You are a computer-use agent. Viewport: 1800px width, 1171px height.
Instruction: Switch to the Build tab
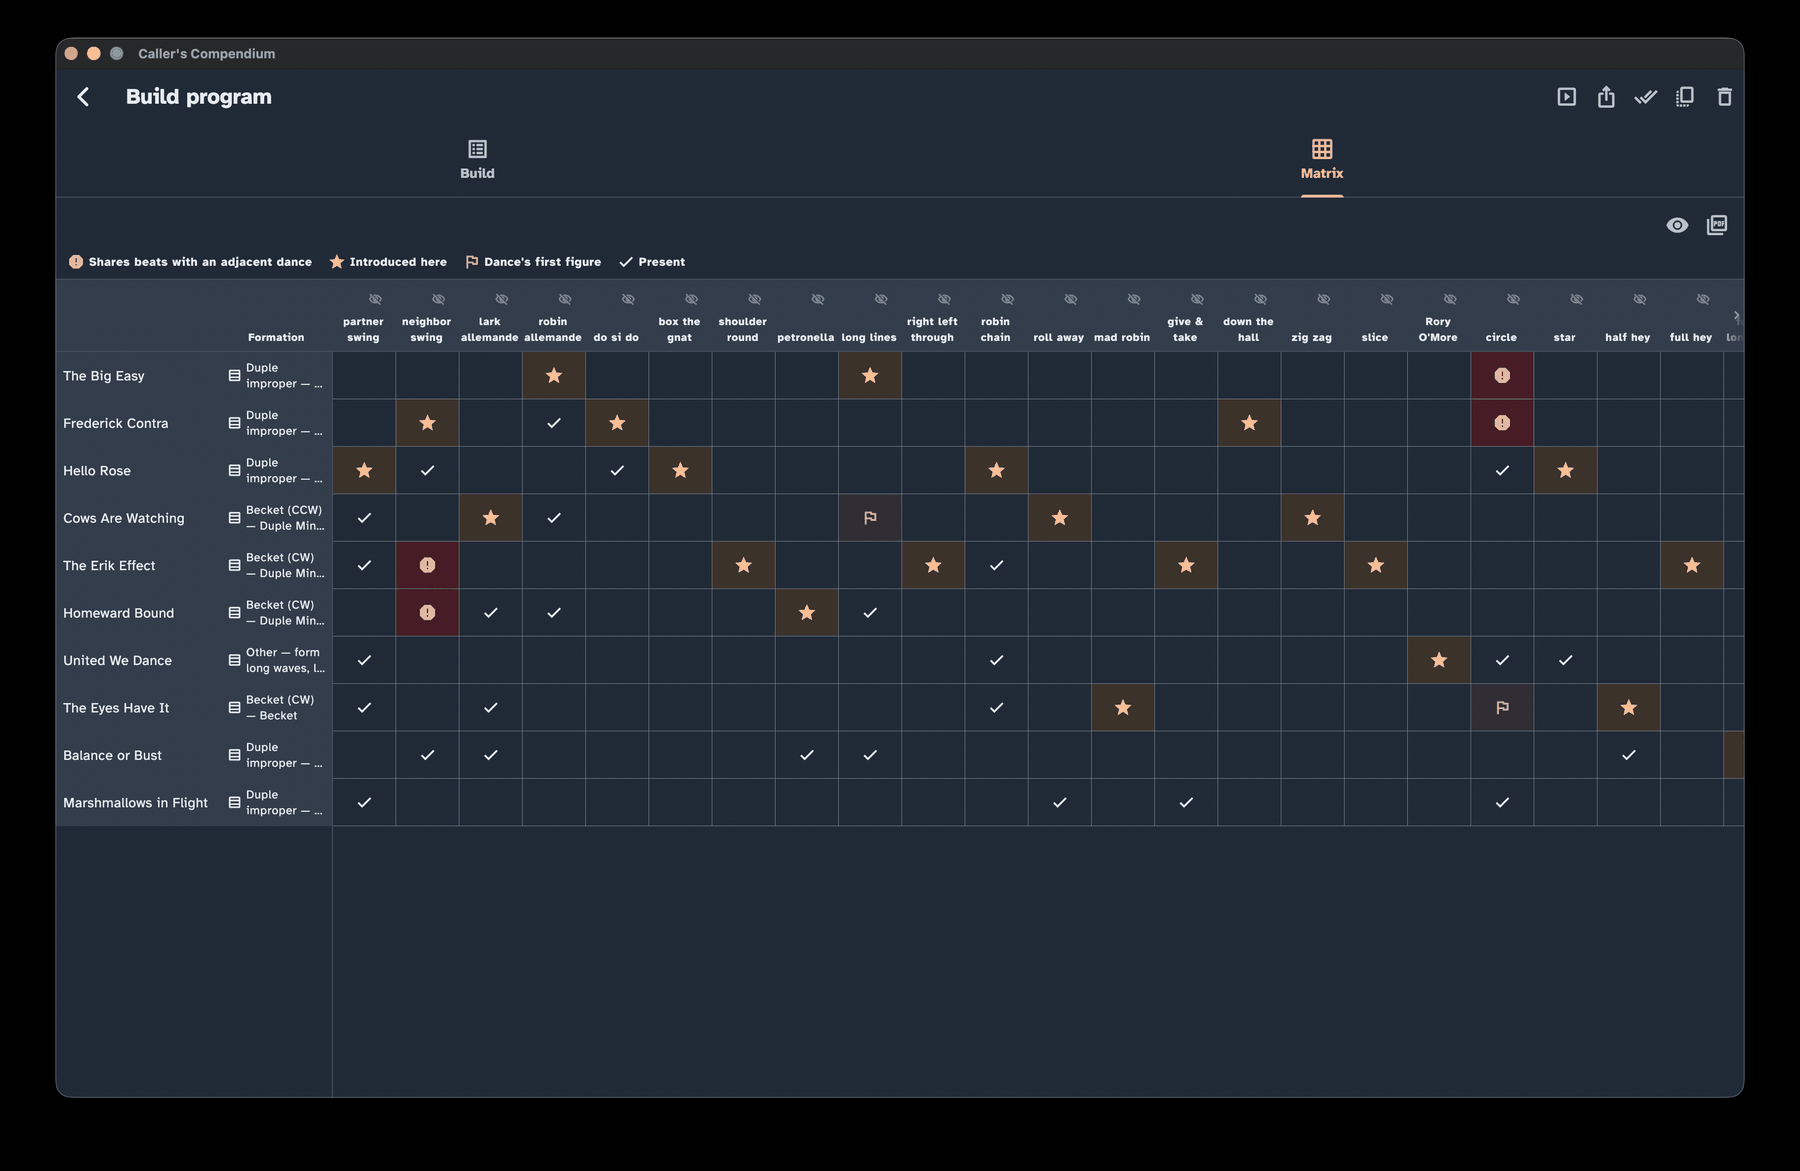[477, 160]
